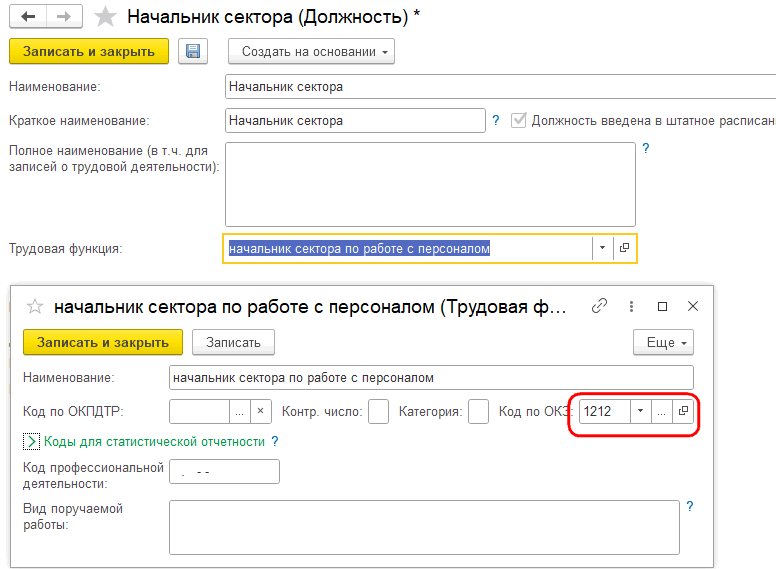Select Код по ОКЗ via ellipsis button
776x569 pixels.
pyautogui.click(x=662, y=411)
